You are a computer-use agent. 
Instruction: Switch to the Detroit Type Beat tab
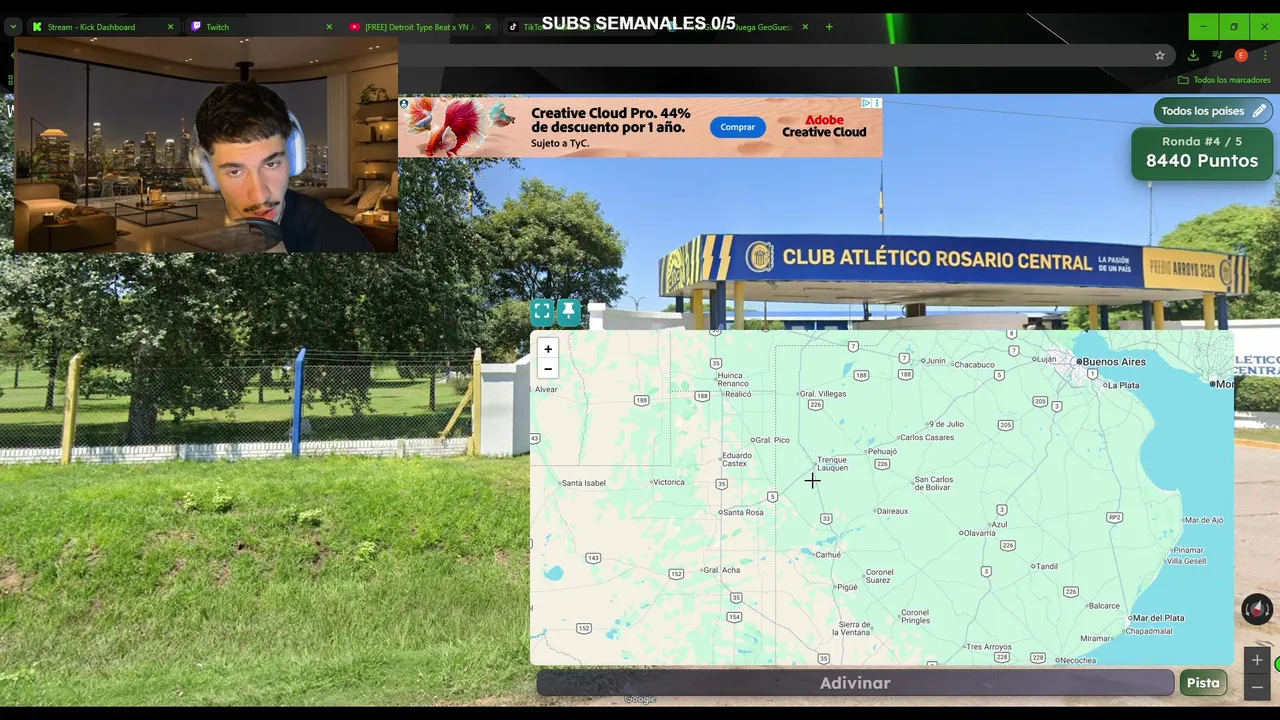[x=418, y=27]
